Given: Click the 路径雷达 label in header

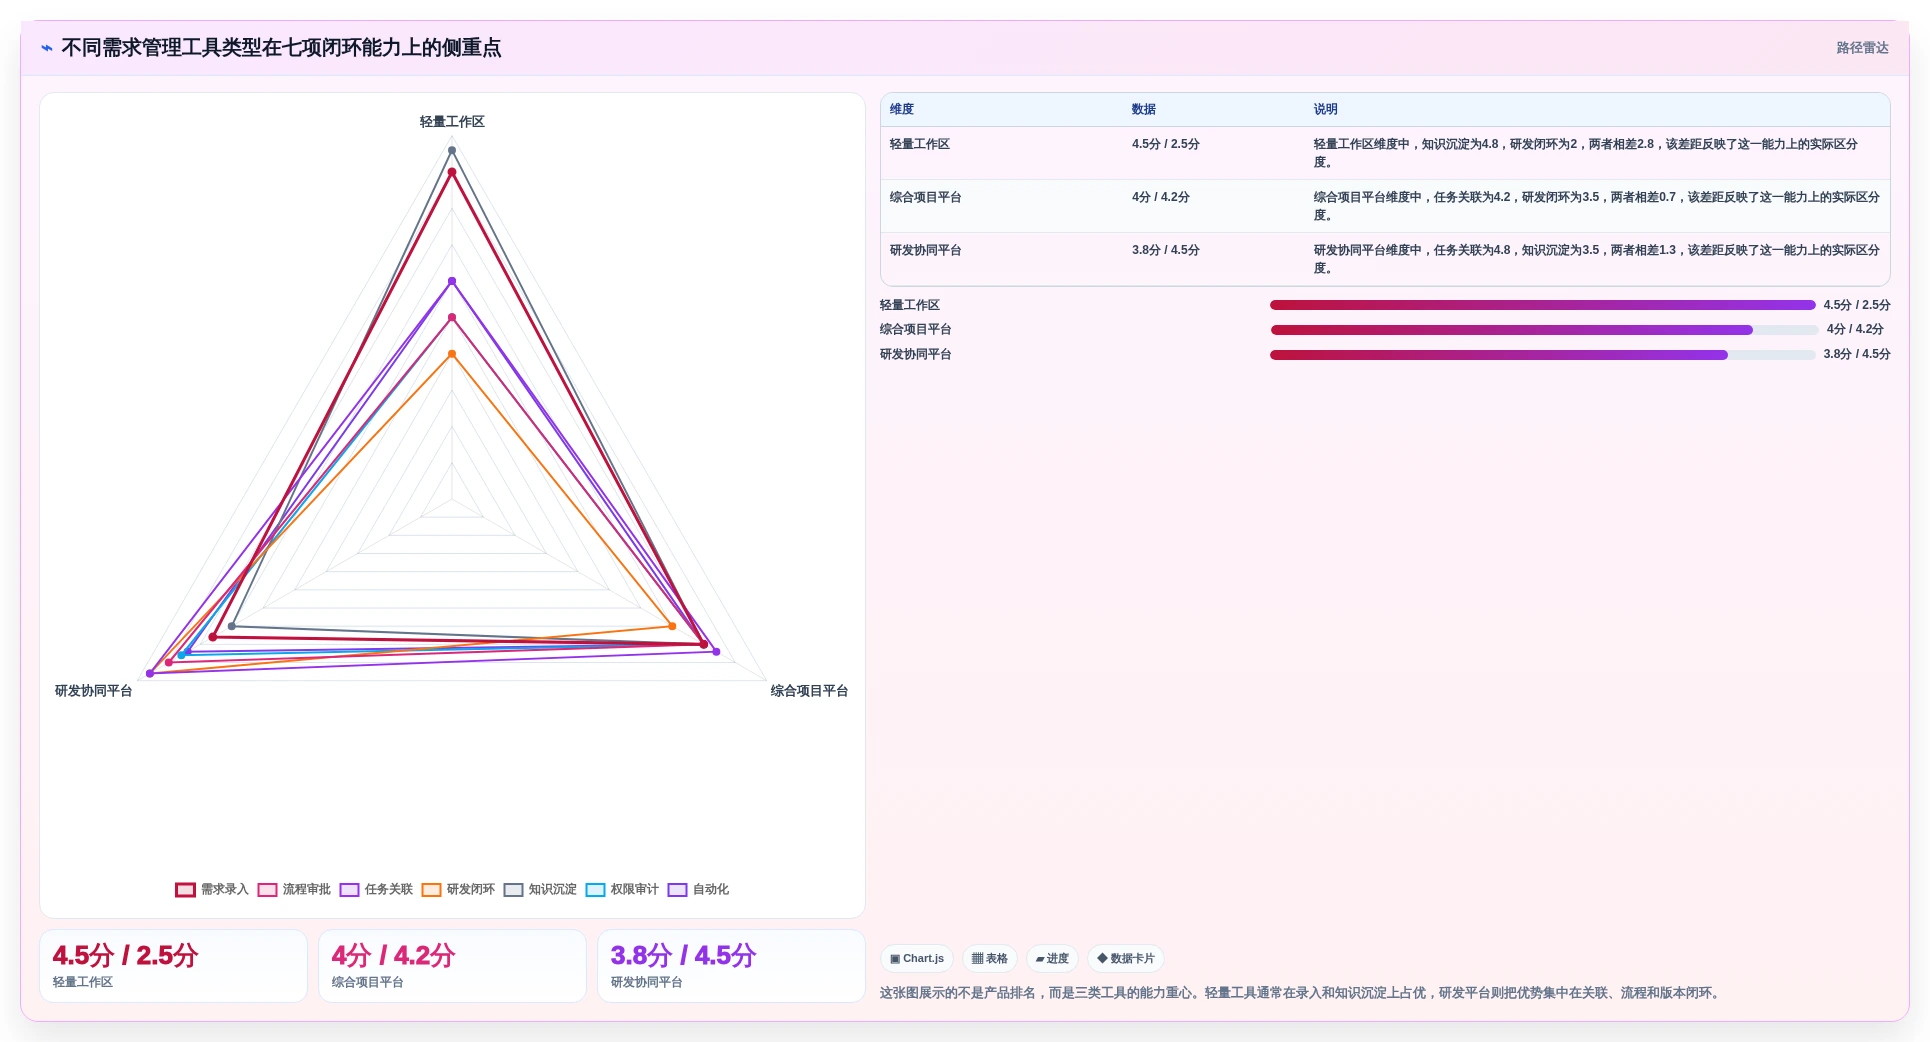Looking at the screenshot, I should 1862,48.
